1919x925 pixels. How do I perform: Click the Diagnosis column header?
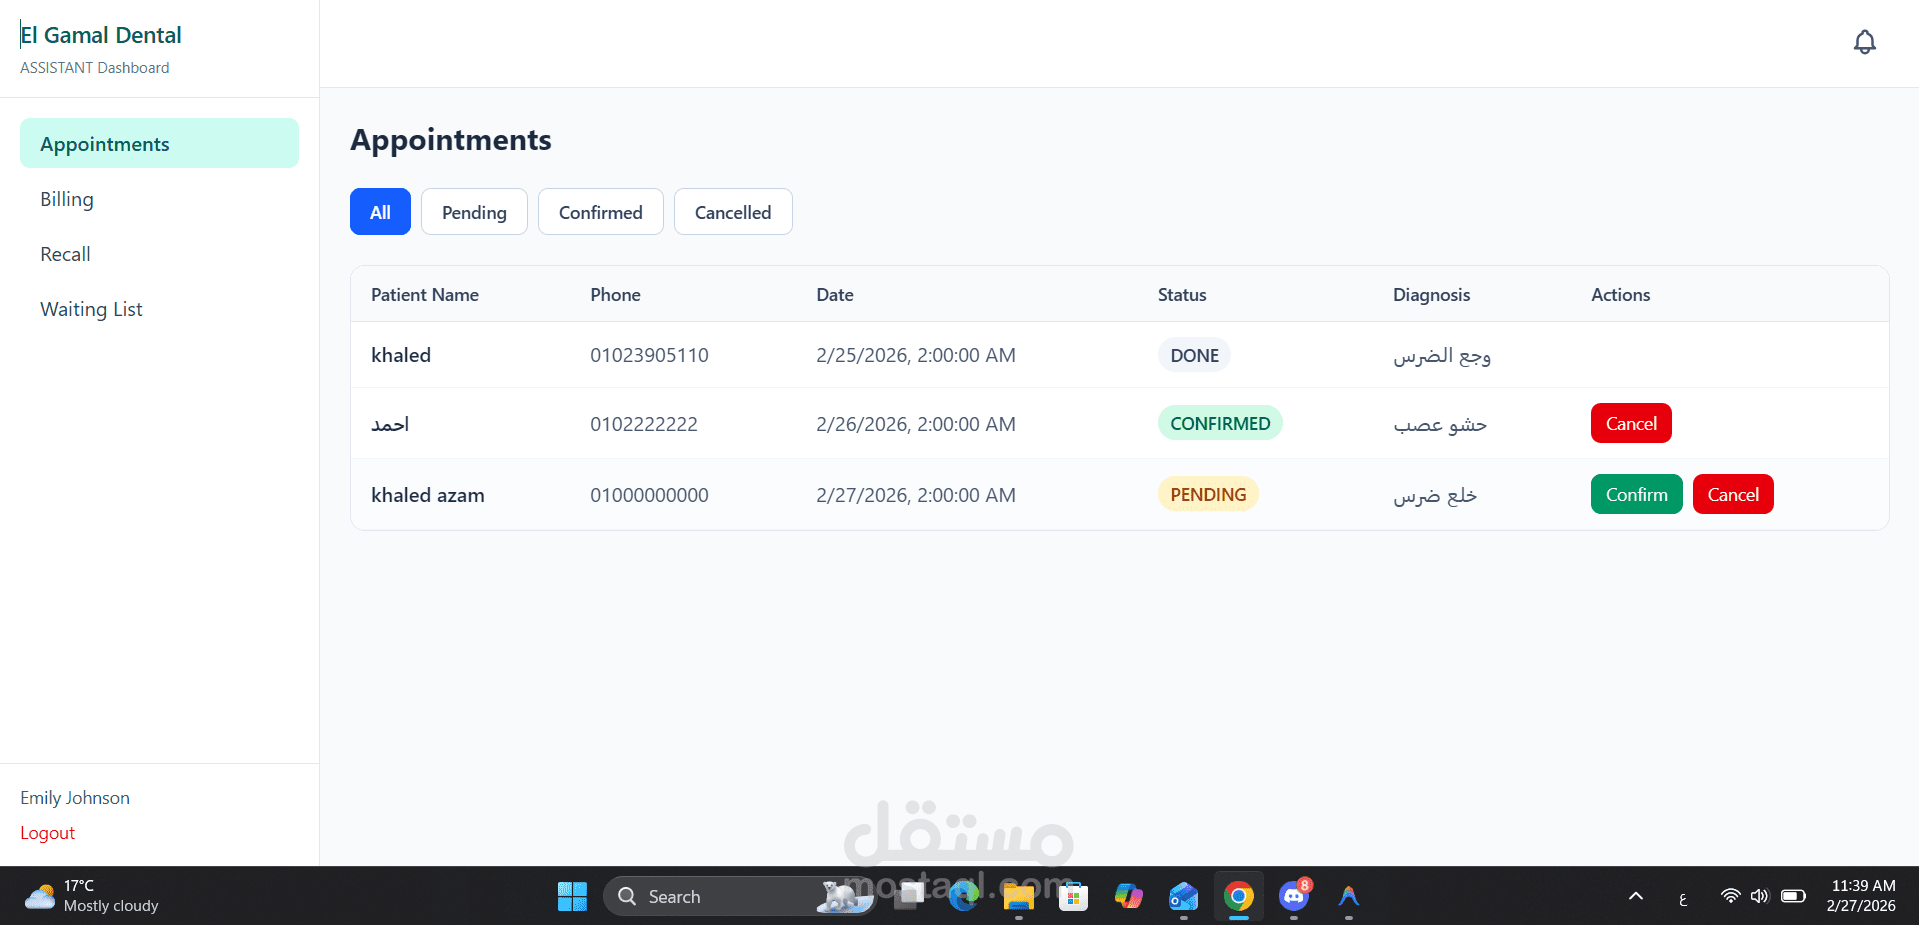1431,295
